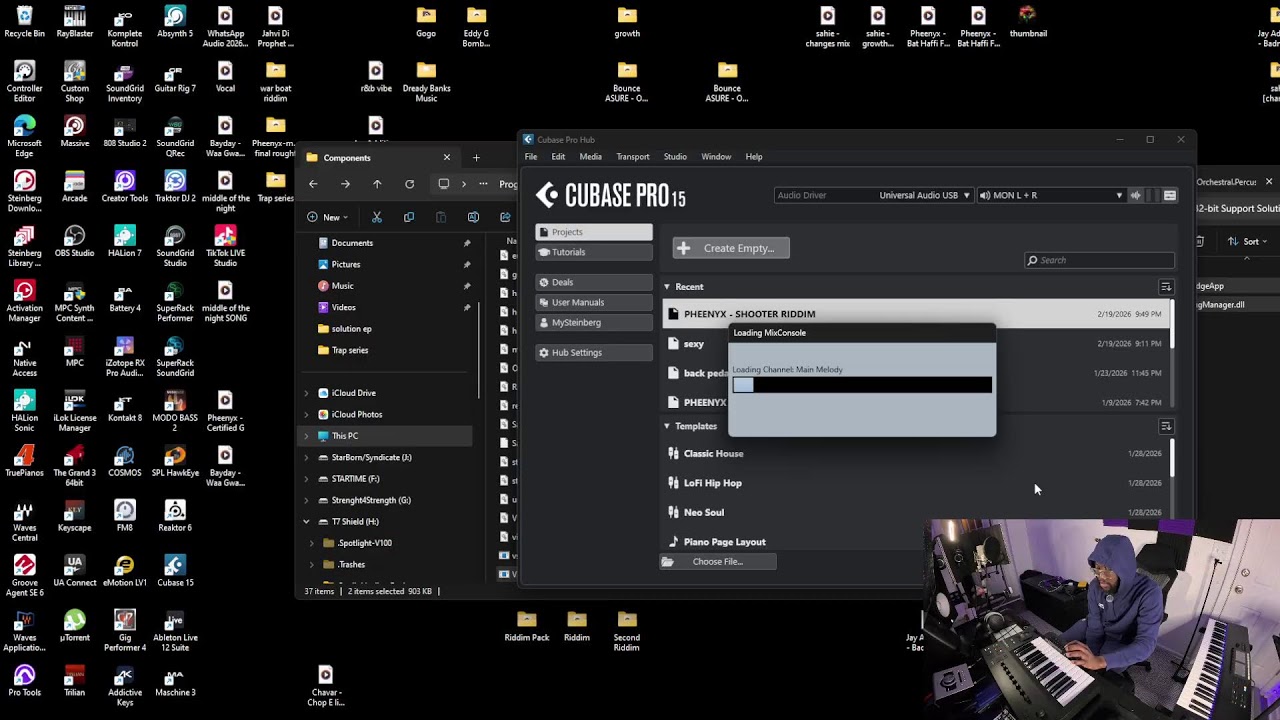Open the Tutorials section in Cubase Hub
The height and width of the screenshot is (720, 1280).
(594, 252)
